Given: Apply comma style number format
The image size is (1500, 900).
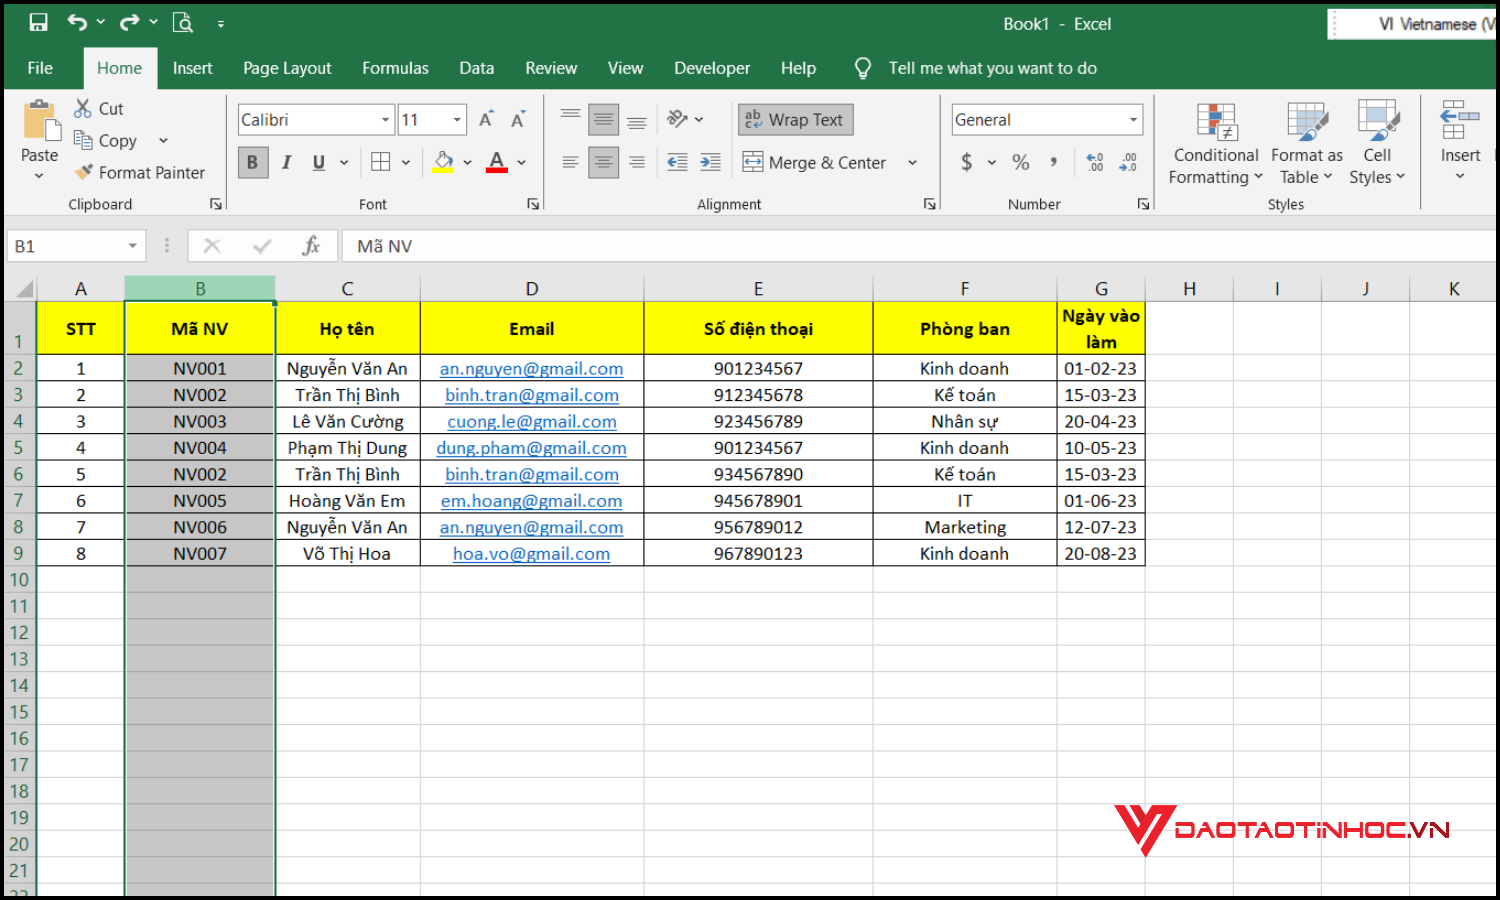Looking at the screenshot, I should (x=1053, y=162).
